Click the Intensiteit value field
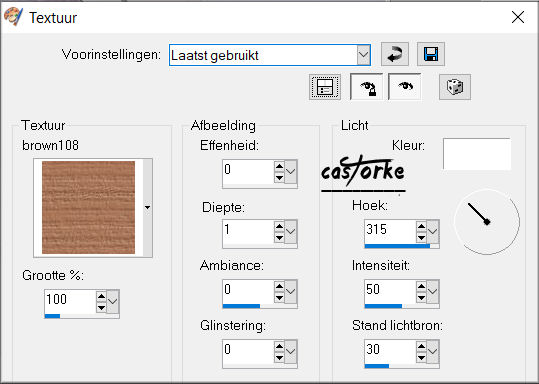This screenshot has height=384, width=539. (390, 290)
